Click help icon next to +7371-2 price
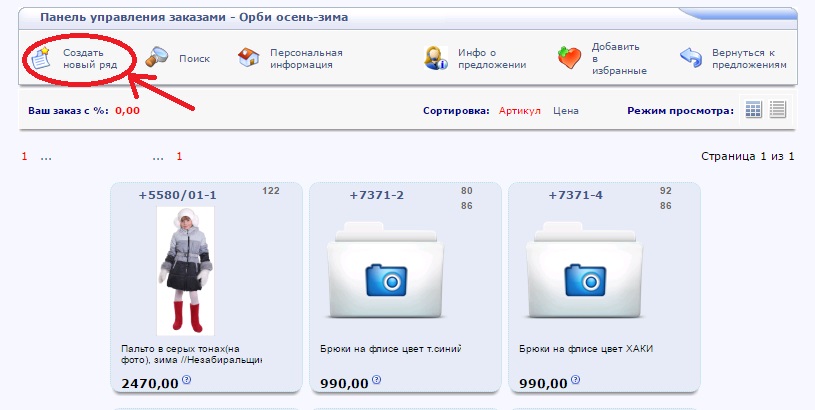Image resolution: width=815 pixels, height=410 pixels. click(377, 380)
